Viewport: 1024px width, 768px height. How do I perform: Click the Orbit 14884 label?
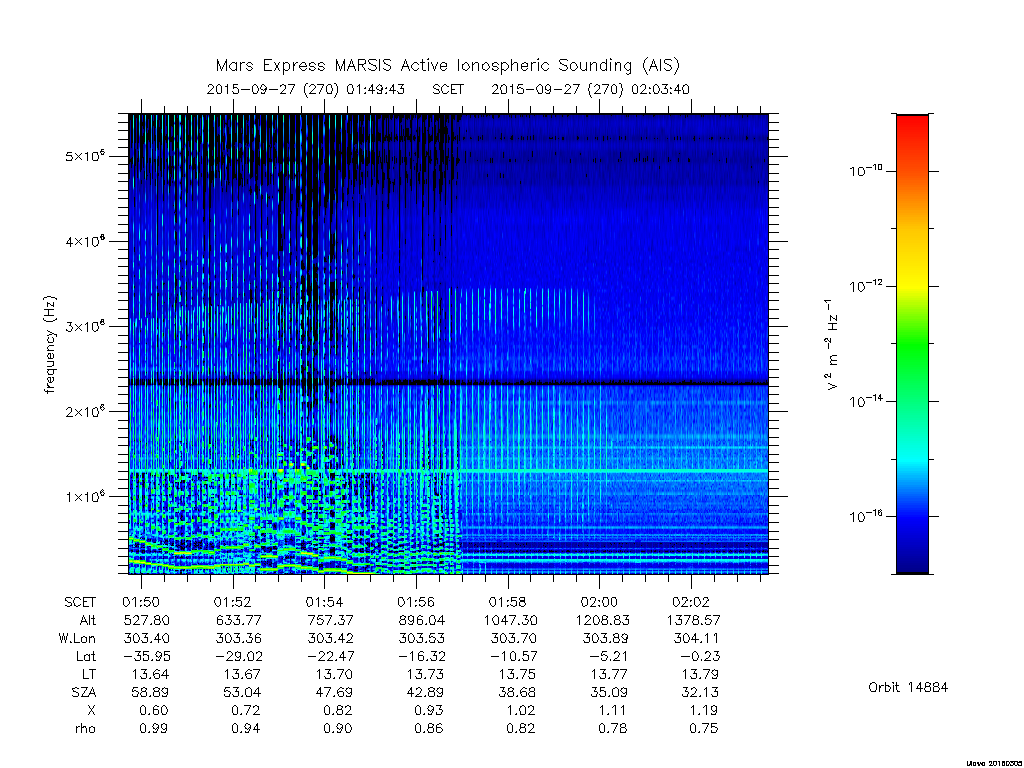tap(908, 687)
